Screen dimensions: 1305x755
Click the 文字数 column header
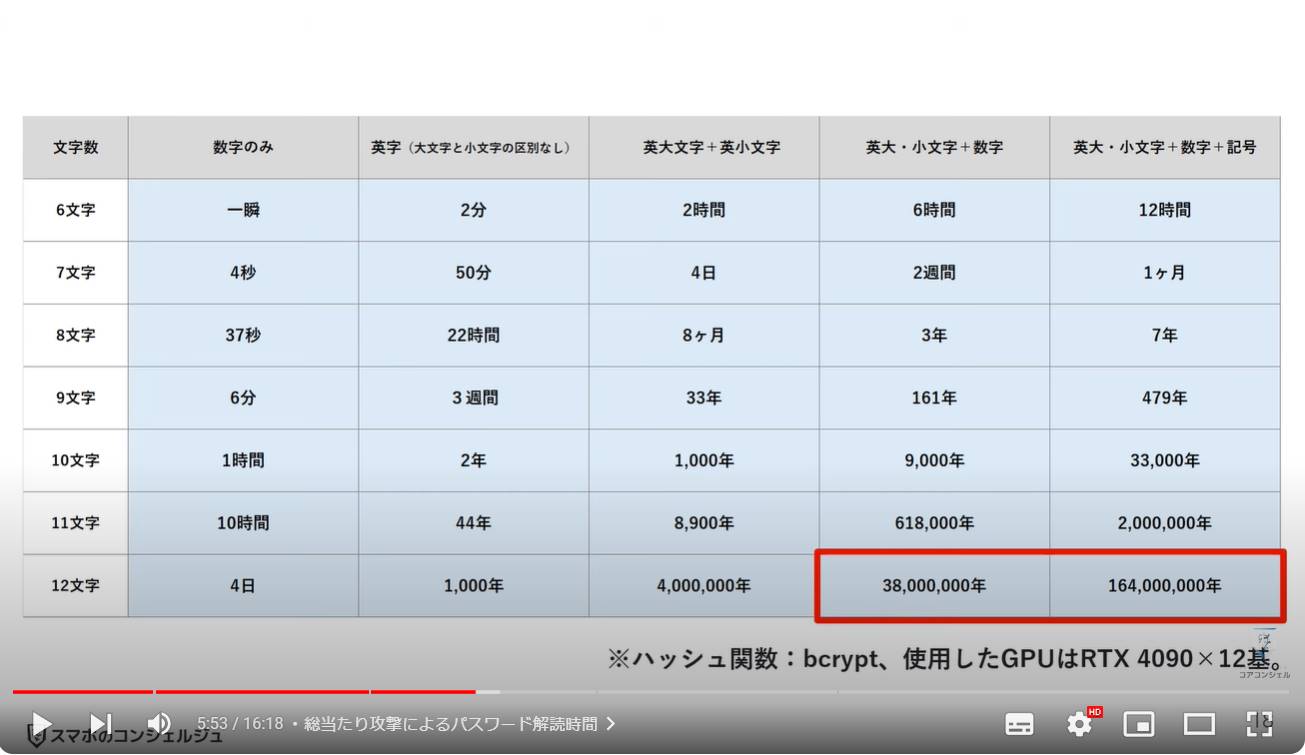point(76,147)
